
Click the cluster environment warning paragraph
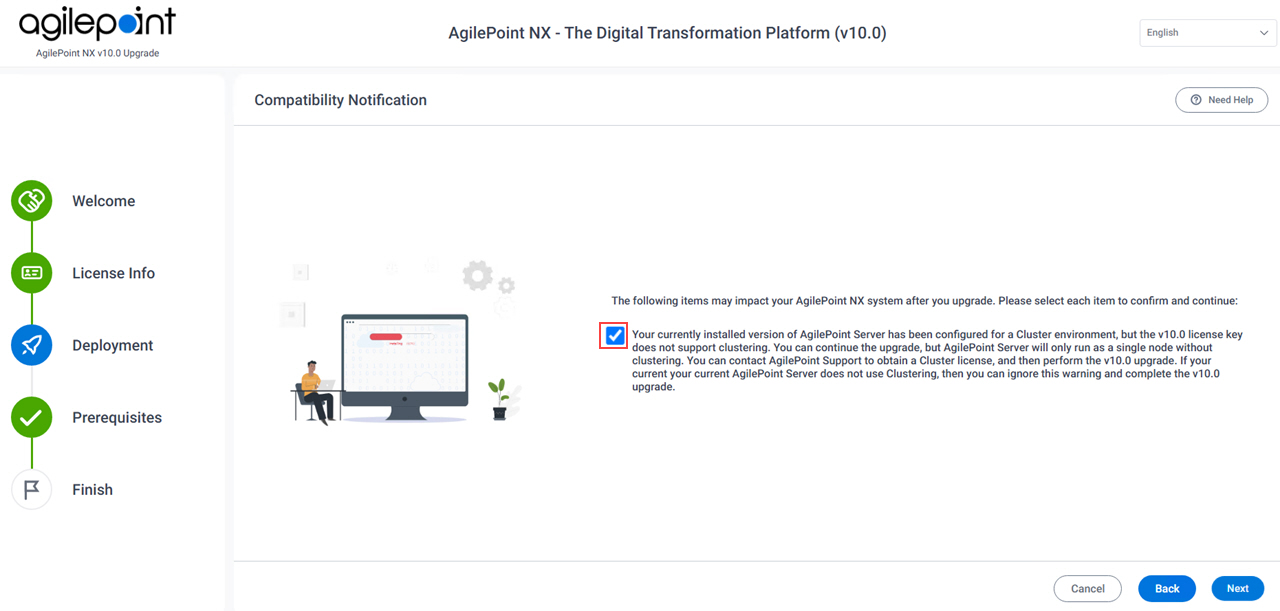pyautogui.click(x=937, y=361)
